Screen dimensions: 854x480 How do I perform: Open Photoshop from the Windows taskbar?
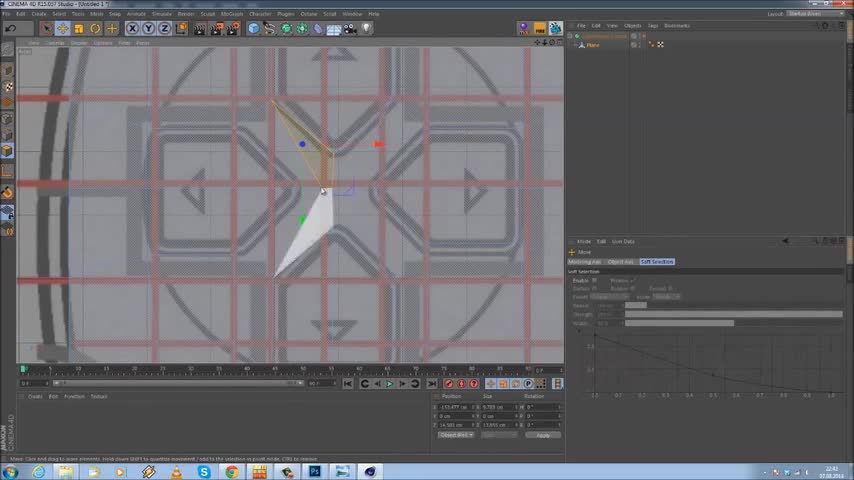pos(315,471)
